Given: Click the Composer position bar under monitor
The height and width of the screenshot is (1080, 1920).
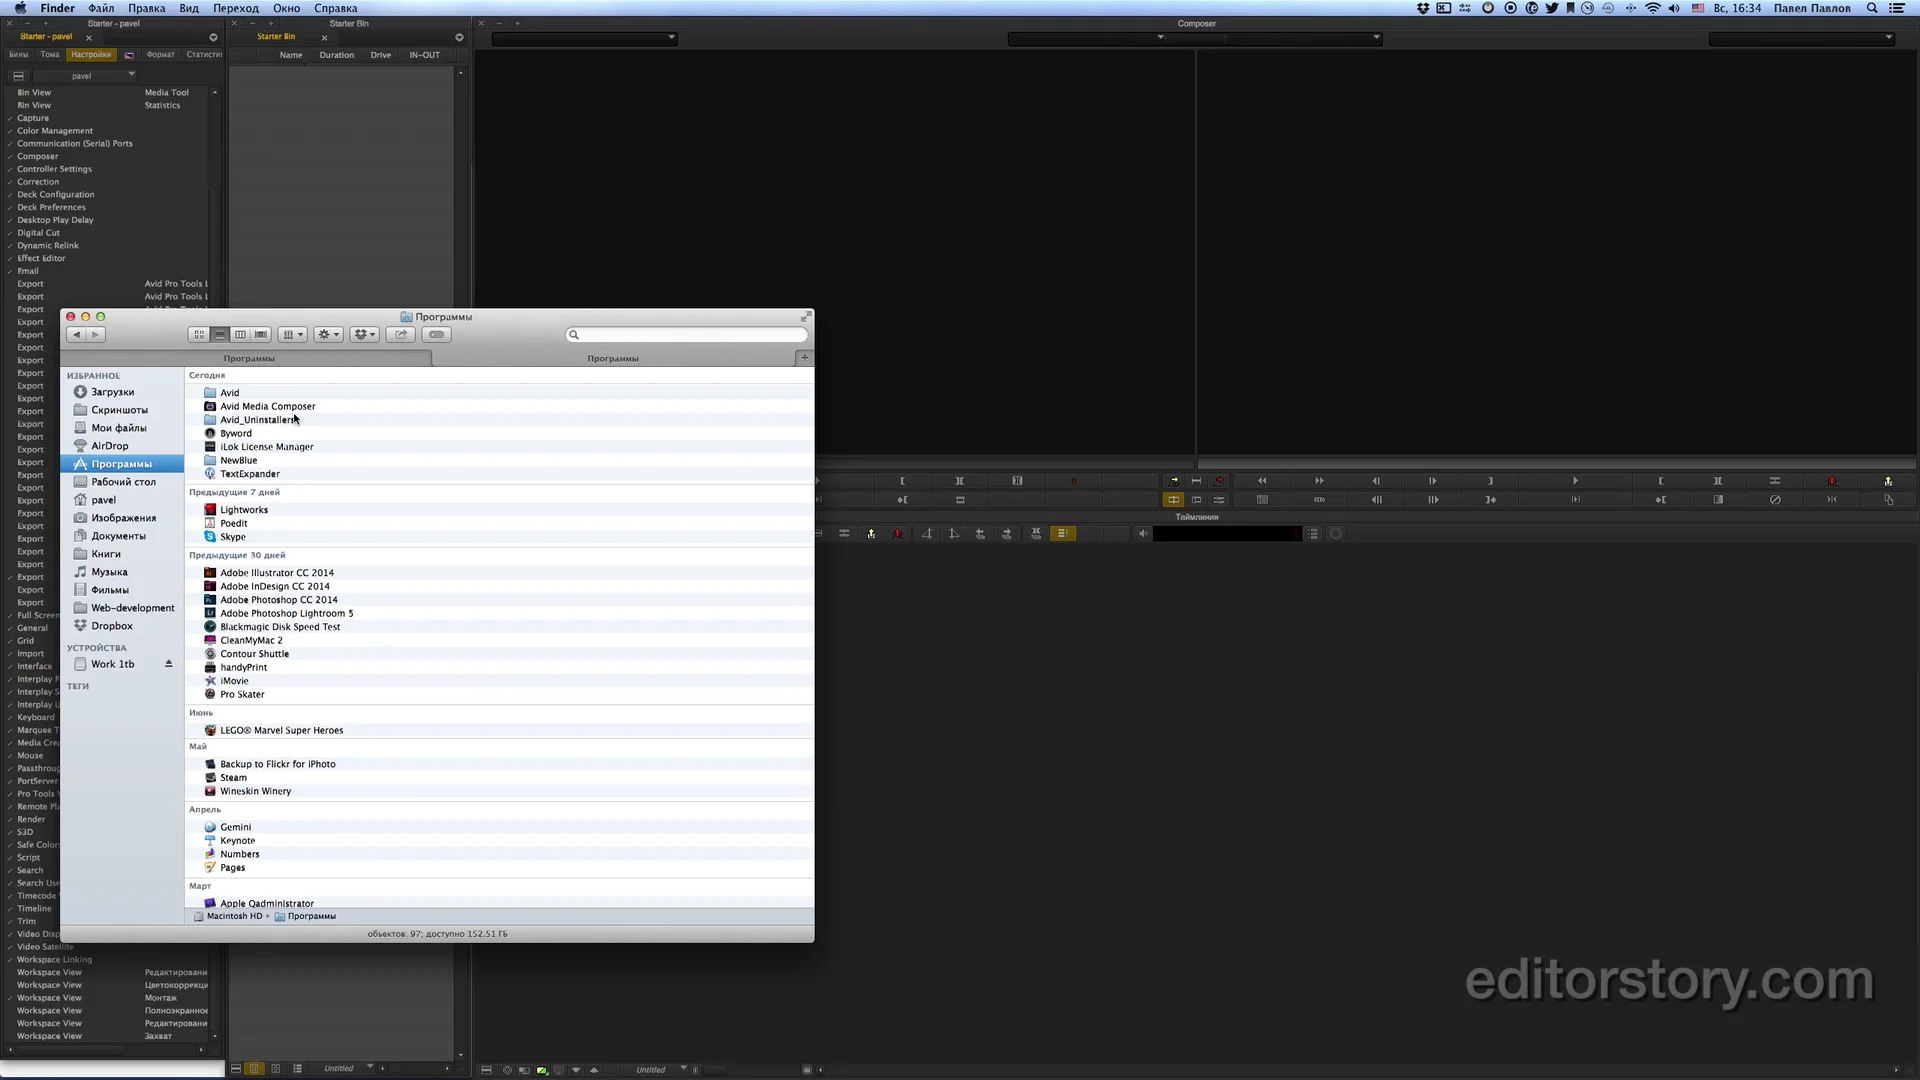Looking at the screenshot, I should point(1555,464).
